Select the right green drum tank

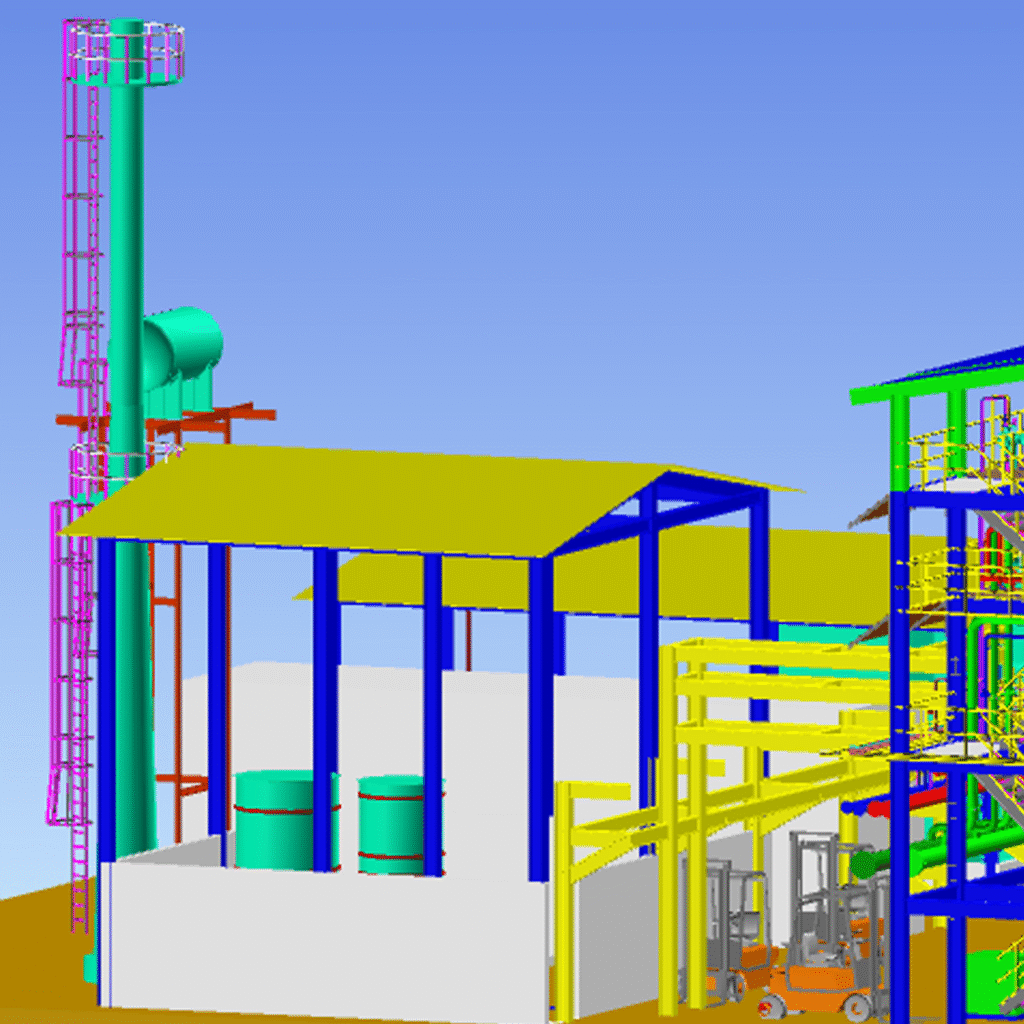tap(395, 825)
